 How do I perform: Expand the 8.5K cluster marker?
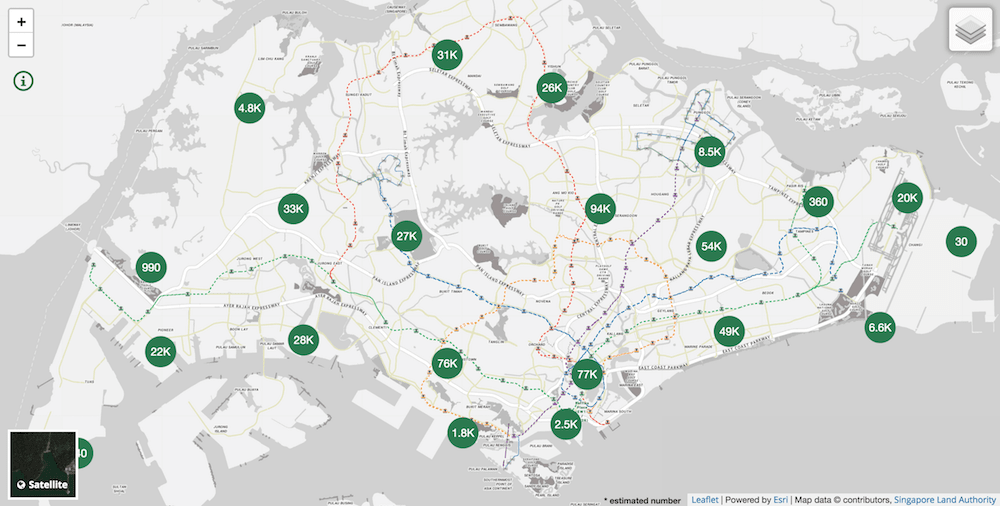click(709, 152)
